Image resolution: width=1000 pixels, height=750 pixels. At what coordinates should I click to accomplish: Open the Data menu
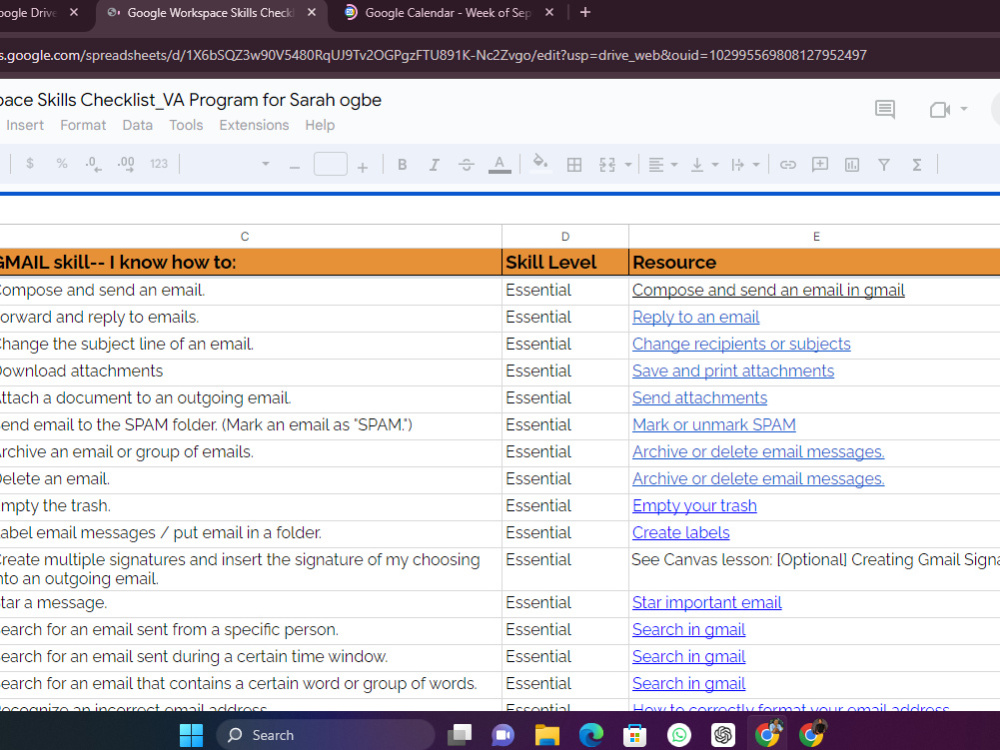137,125
